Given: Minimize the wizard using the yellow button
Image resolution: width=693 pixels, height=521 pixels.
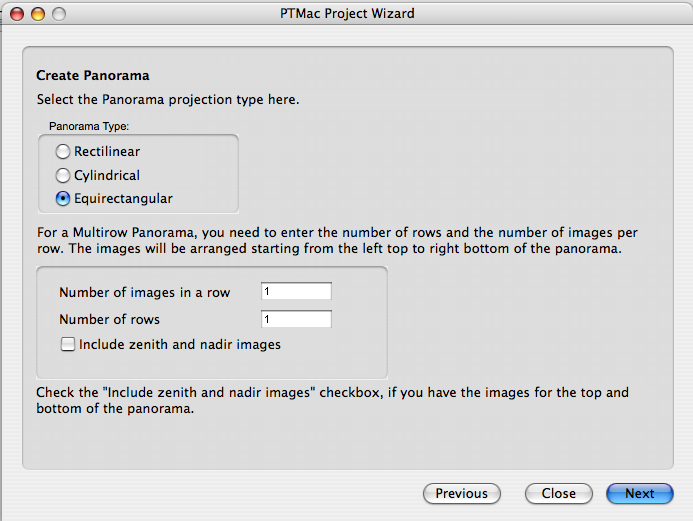Looking at the screenshot, I should (39, 14).
